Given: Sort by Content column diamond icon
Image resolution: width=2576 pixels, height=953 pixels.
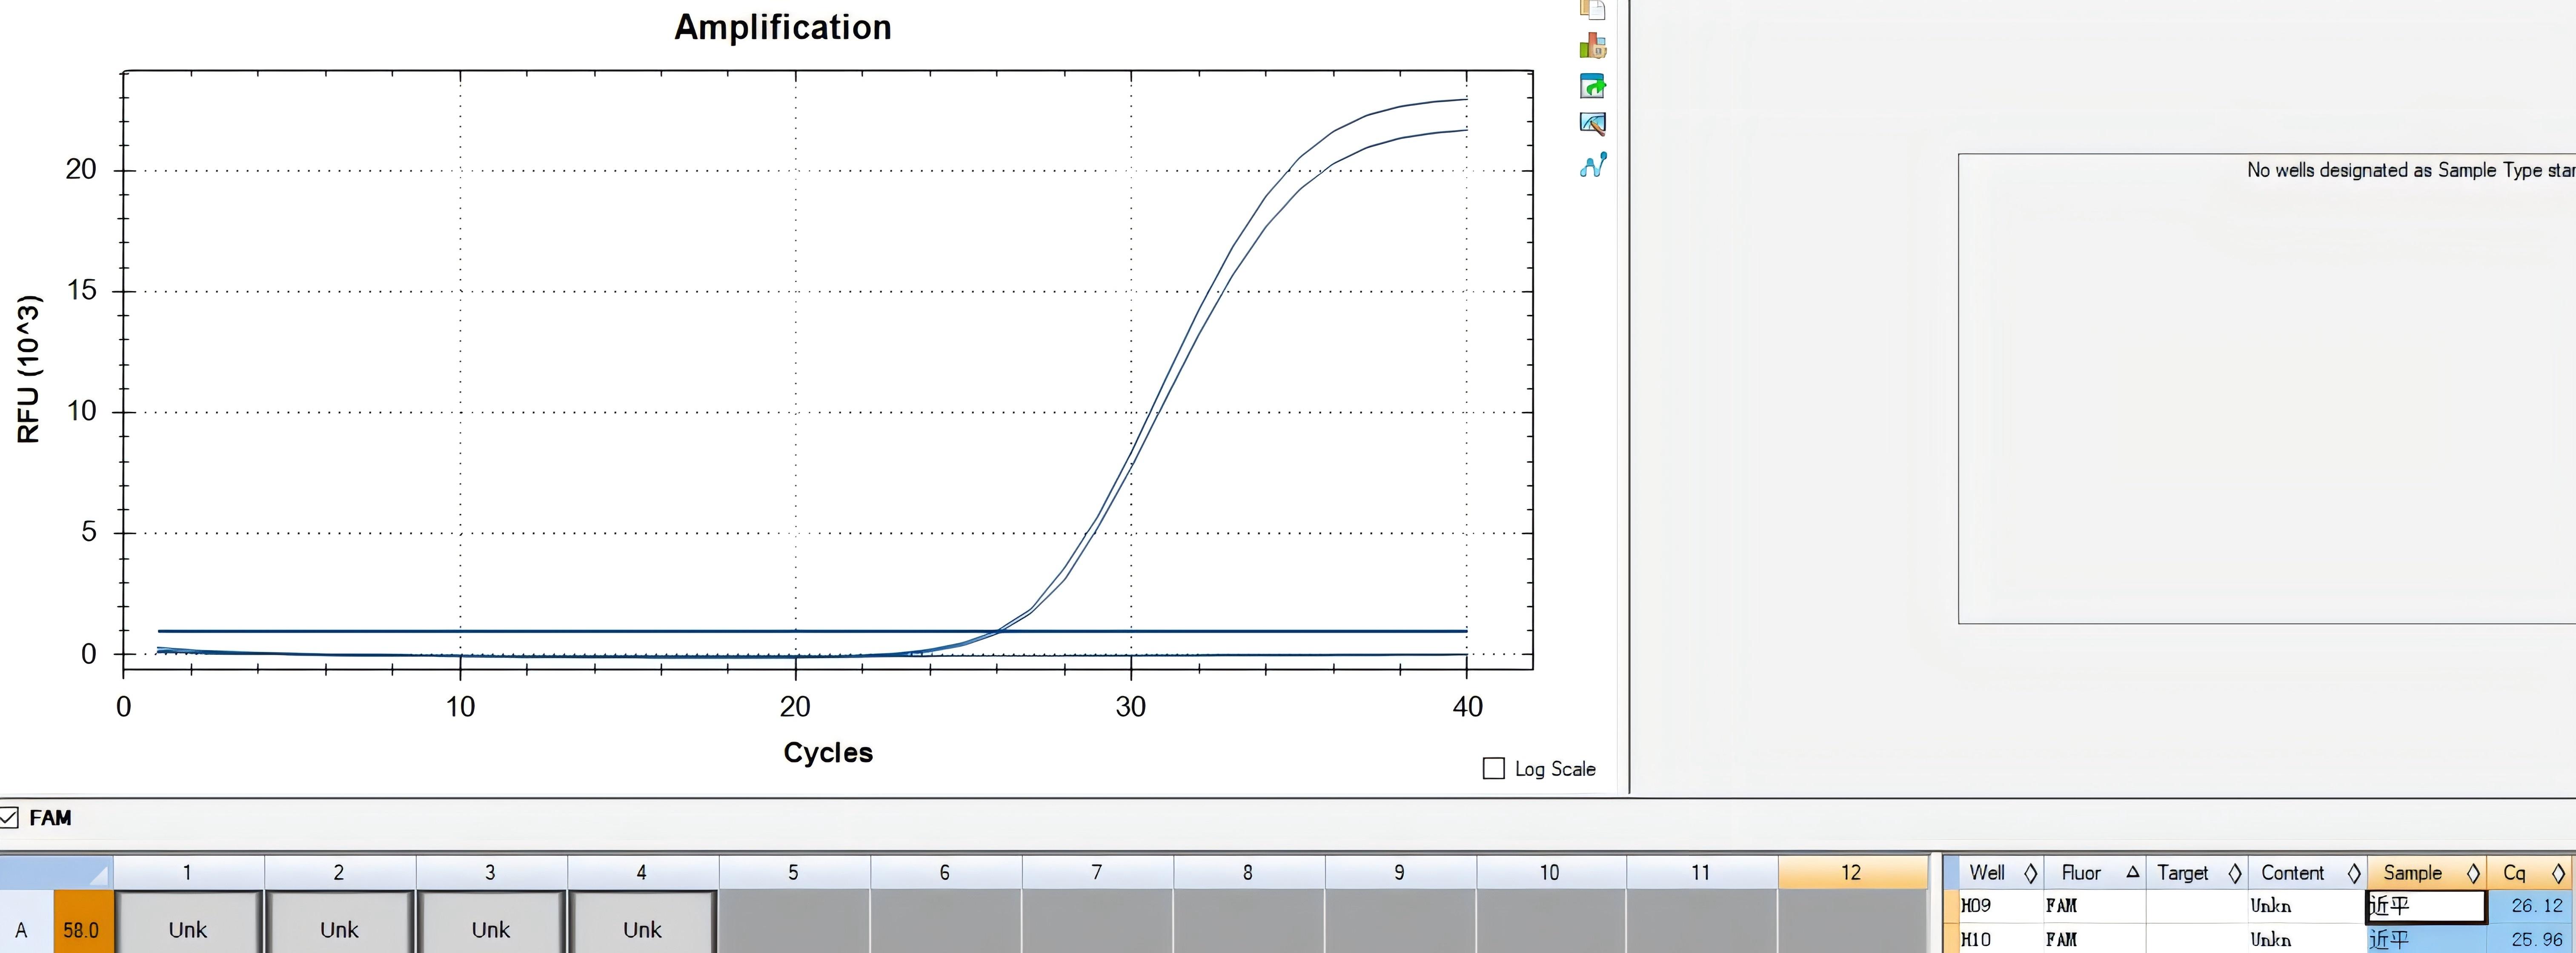Looking at the screenshot, I should [2354, 873].
